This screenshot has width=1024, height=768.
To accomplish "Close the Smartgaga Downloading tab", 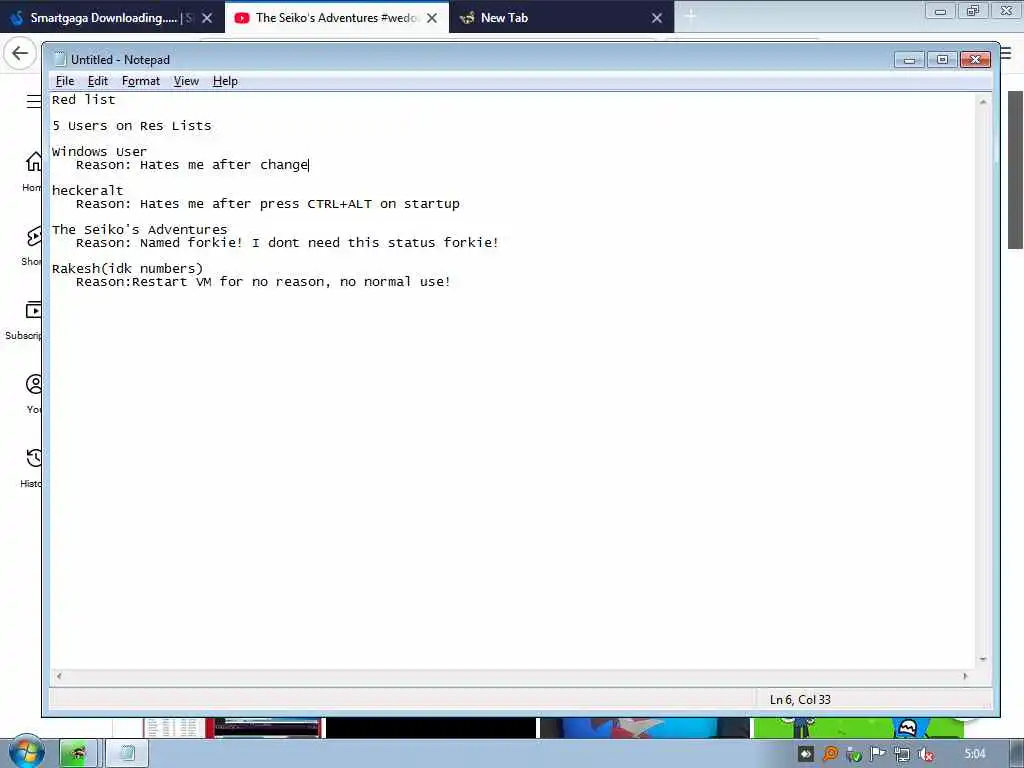I will (207, 18).
